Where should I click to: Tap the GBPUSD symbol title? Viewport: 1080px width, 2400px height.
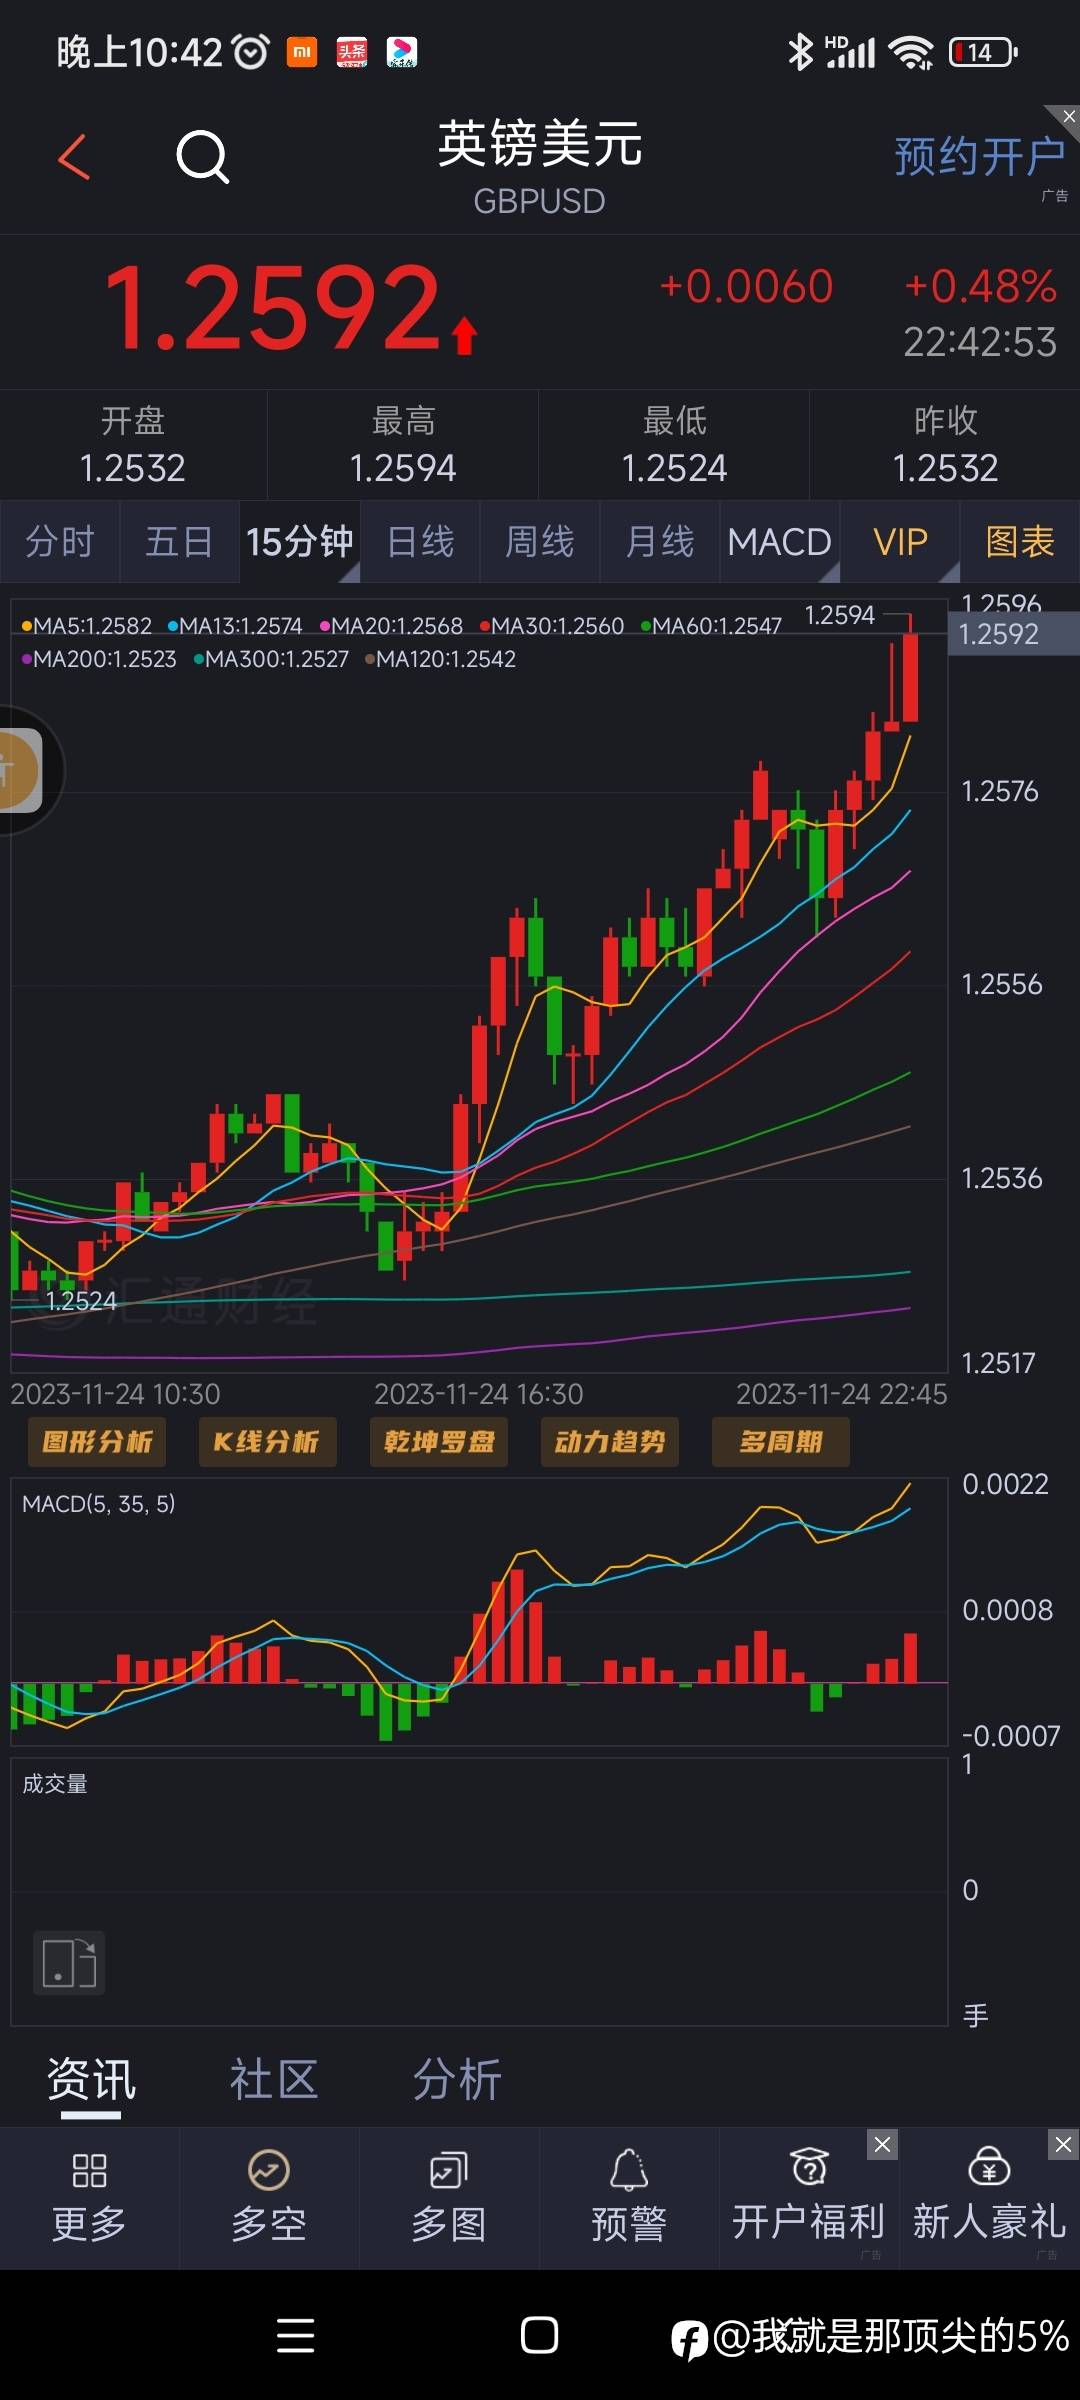[x=539, y=201]
